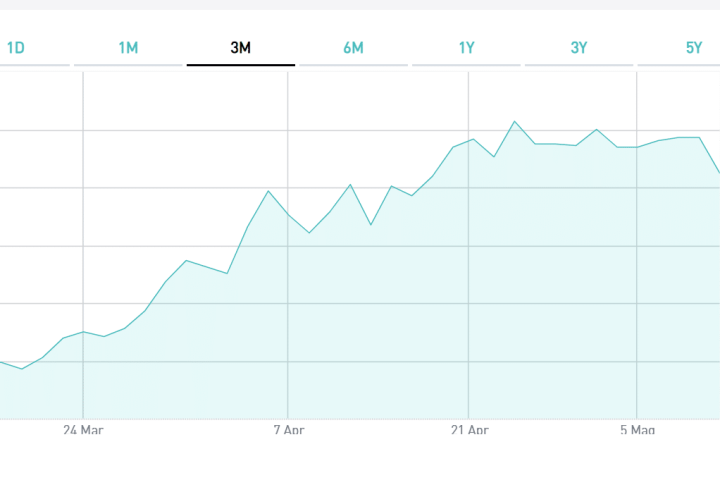Switch to the 1M range tab
The image size is (720, 480).
click(x=128, y=48)
